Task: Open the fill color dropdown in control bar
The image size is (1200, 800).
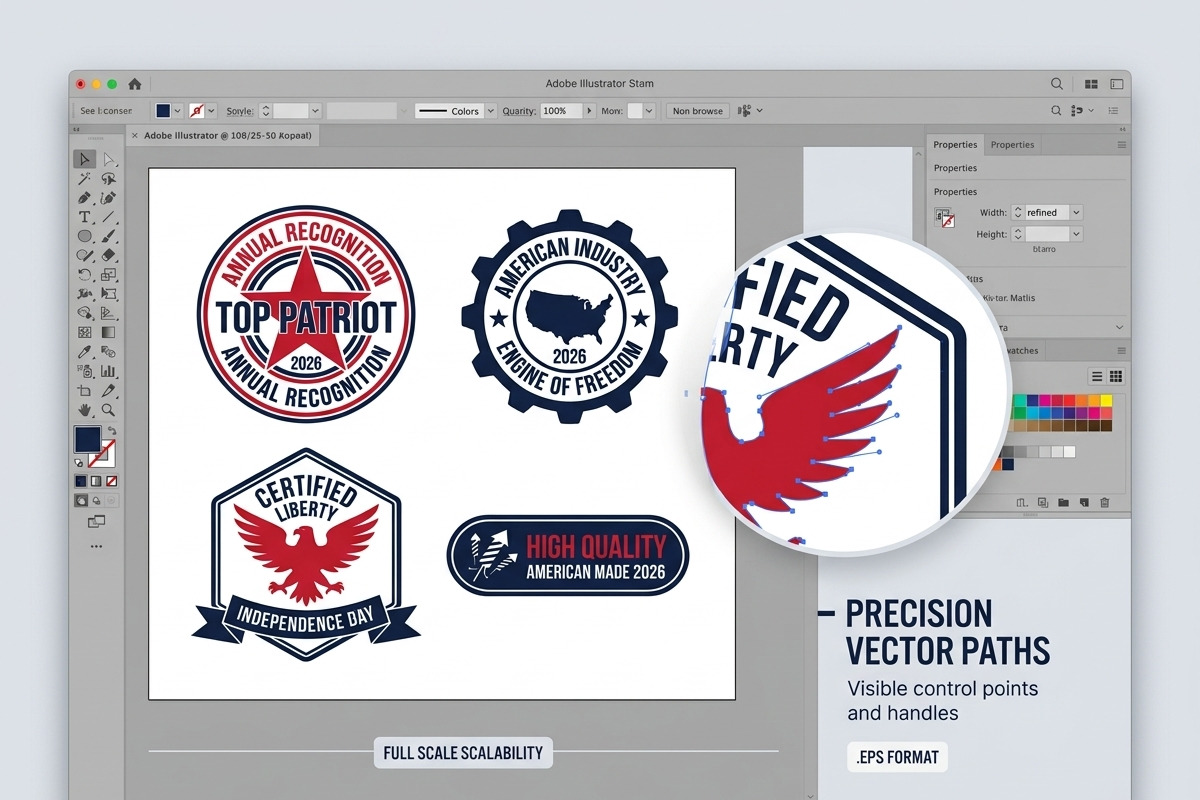Action: 178,111
